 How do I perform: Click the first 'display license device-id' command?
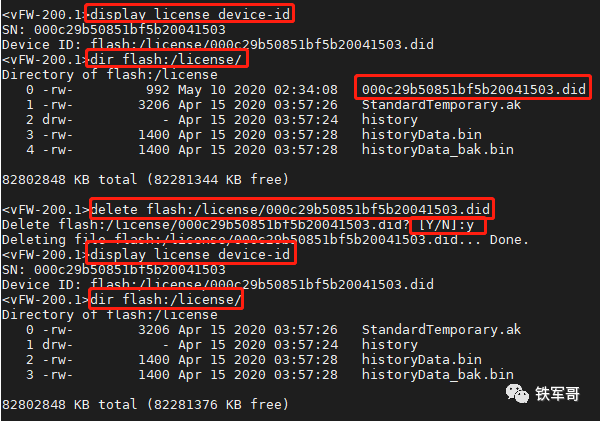pos(190,15)
